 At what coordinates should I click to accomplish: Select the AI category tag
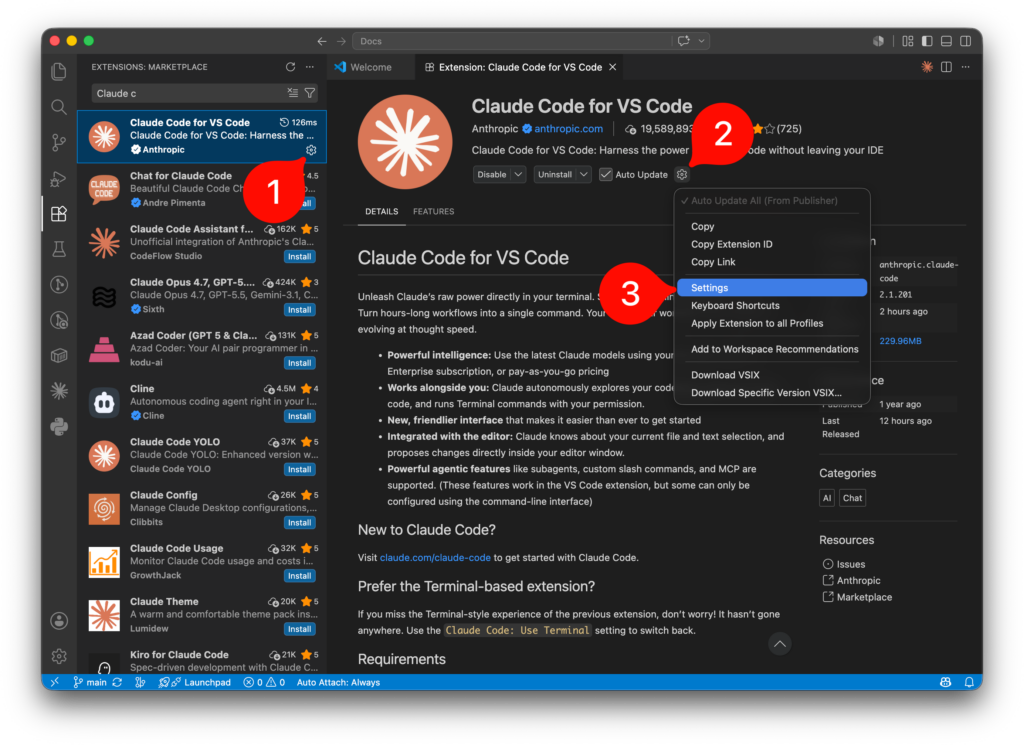[x=827, y=498]
